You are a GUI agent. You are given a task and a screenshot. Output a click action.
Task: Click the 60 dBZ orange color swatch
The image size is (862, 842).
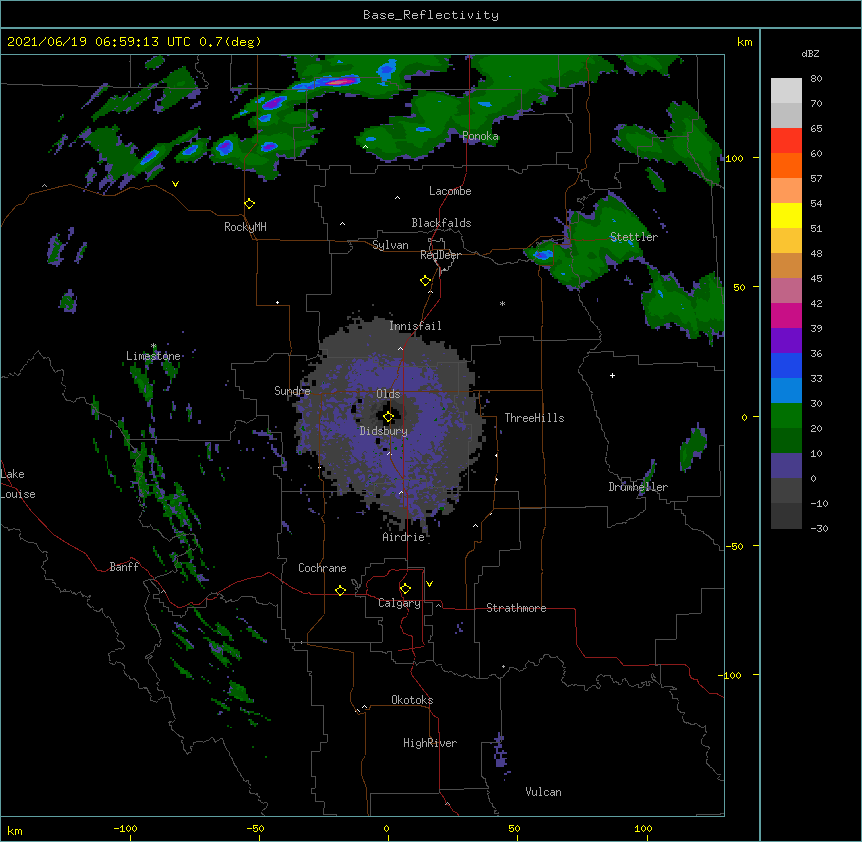coord(786,165)
